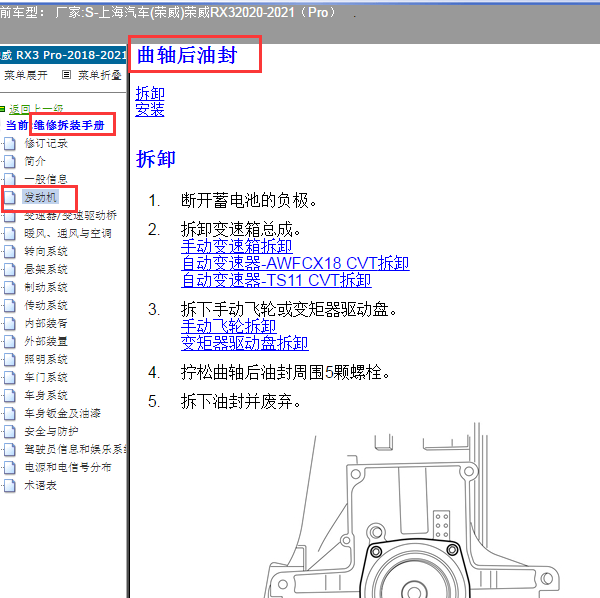Click the 转向系统 page icon
The width and height of the screenshot is (600, 598).
(x=10, y=252)
